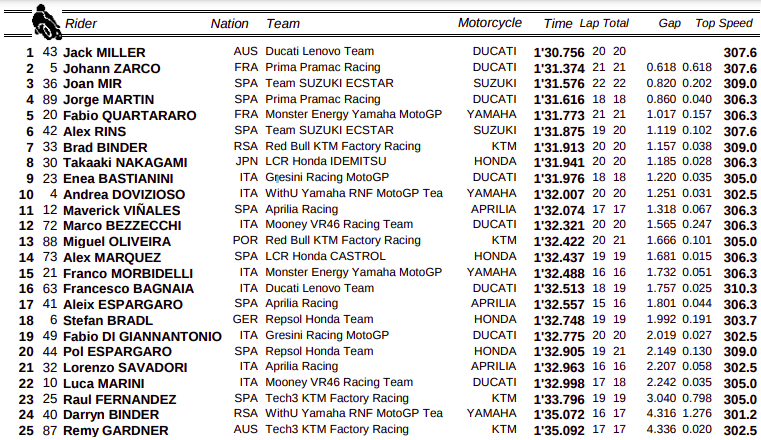Click the Top Speed column header
761x440 pixels.
pyautogui.click(x=725, y=23)
